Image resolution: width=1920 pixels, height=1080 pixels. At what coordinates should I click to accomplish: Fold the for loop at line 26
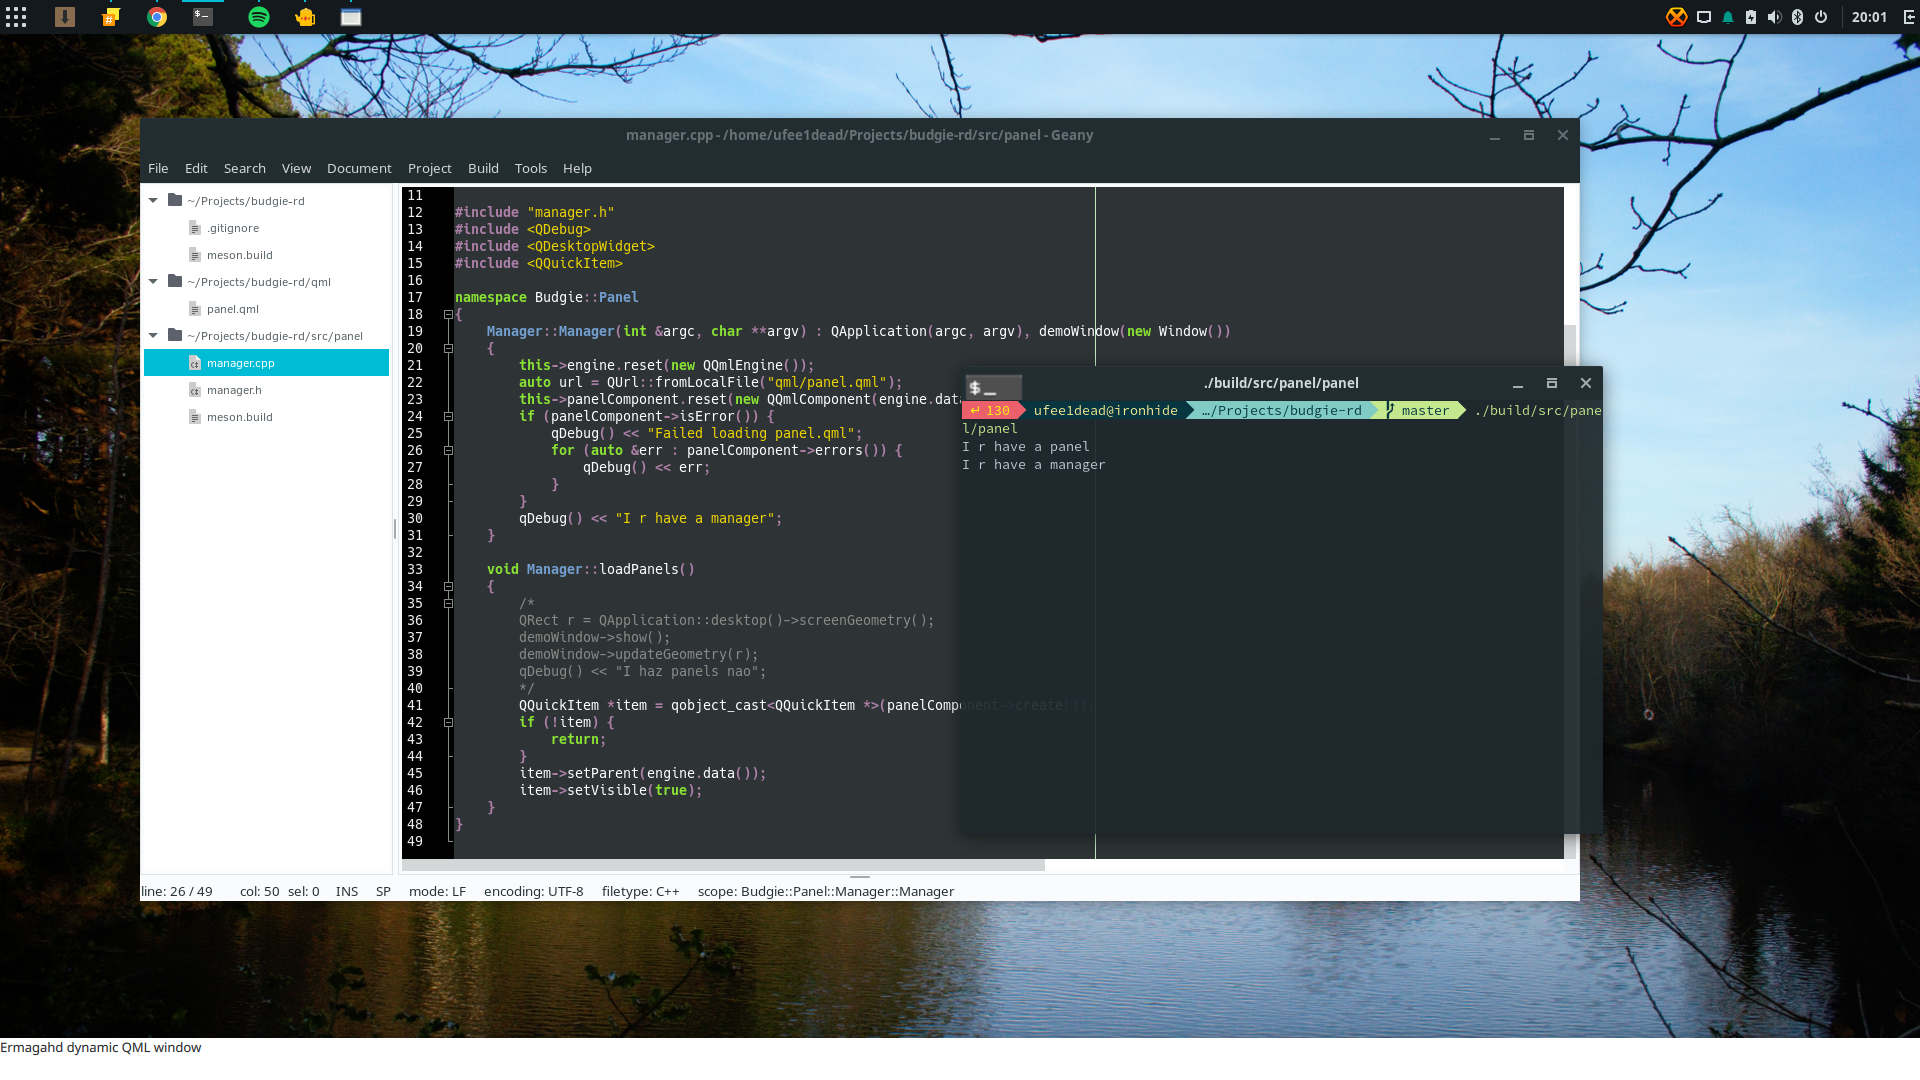point(448,450)
